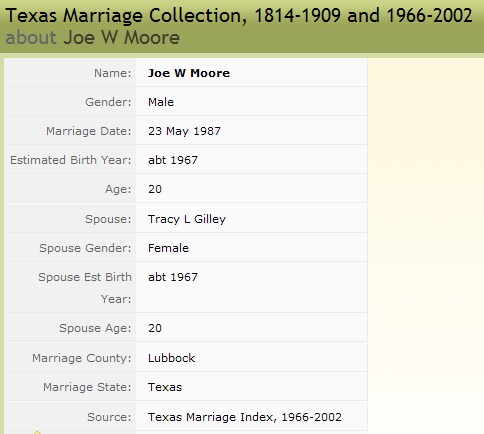
Task: Click the 'Spouse Est Birth Year:' label
Action: pos(85,288)
